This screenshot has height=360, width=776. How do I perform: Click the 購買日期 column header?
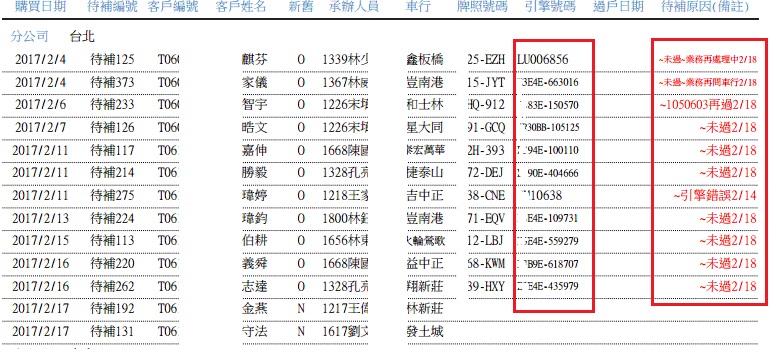[40, 6]
